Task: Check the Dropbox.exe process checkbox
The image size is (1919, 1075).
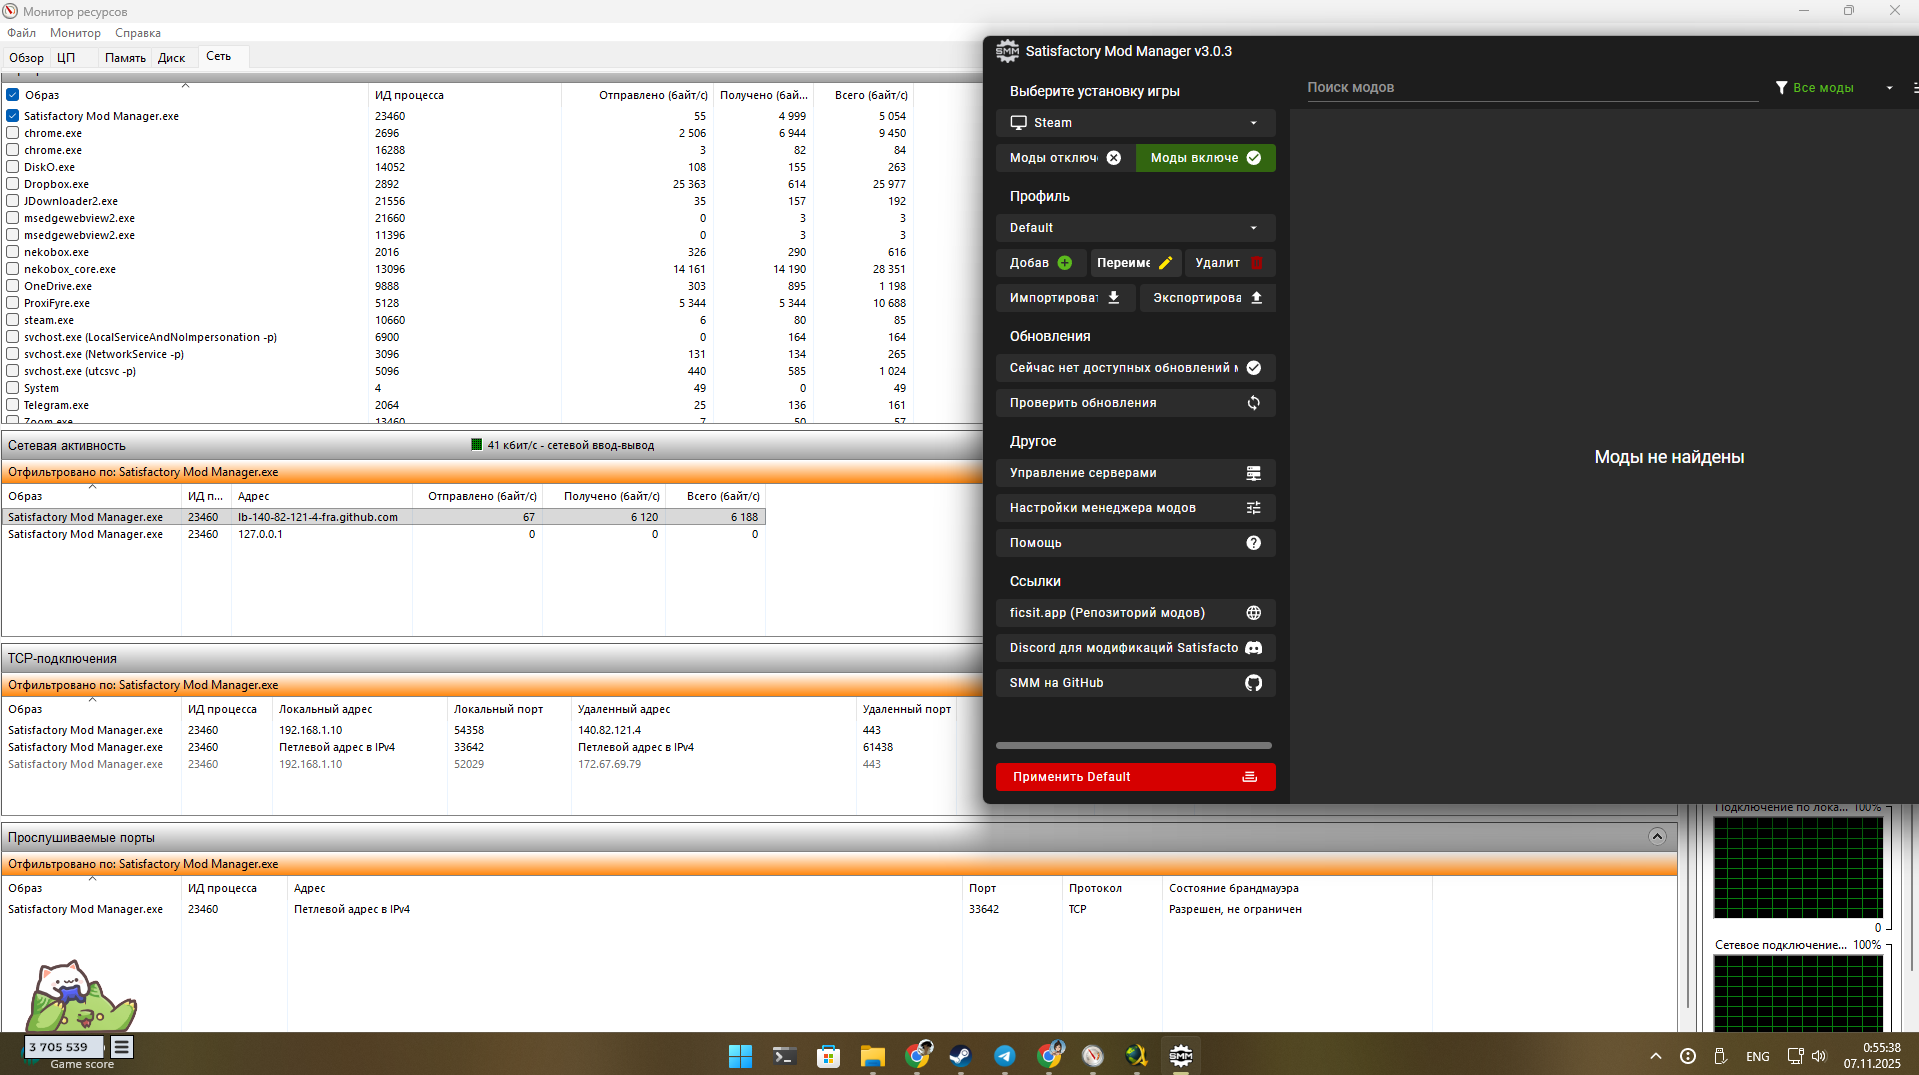Action: 13,184
